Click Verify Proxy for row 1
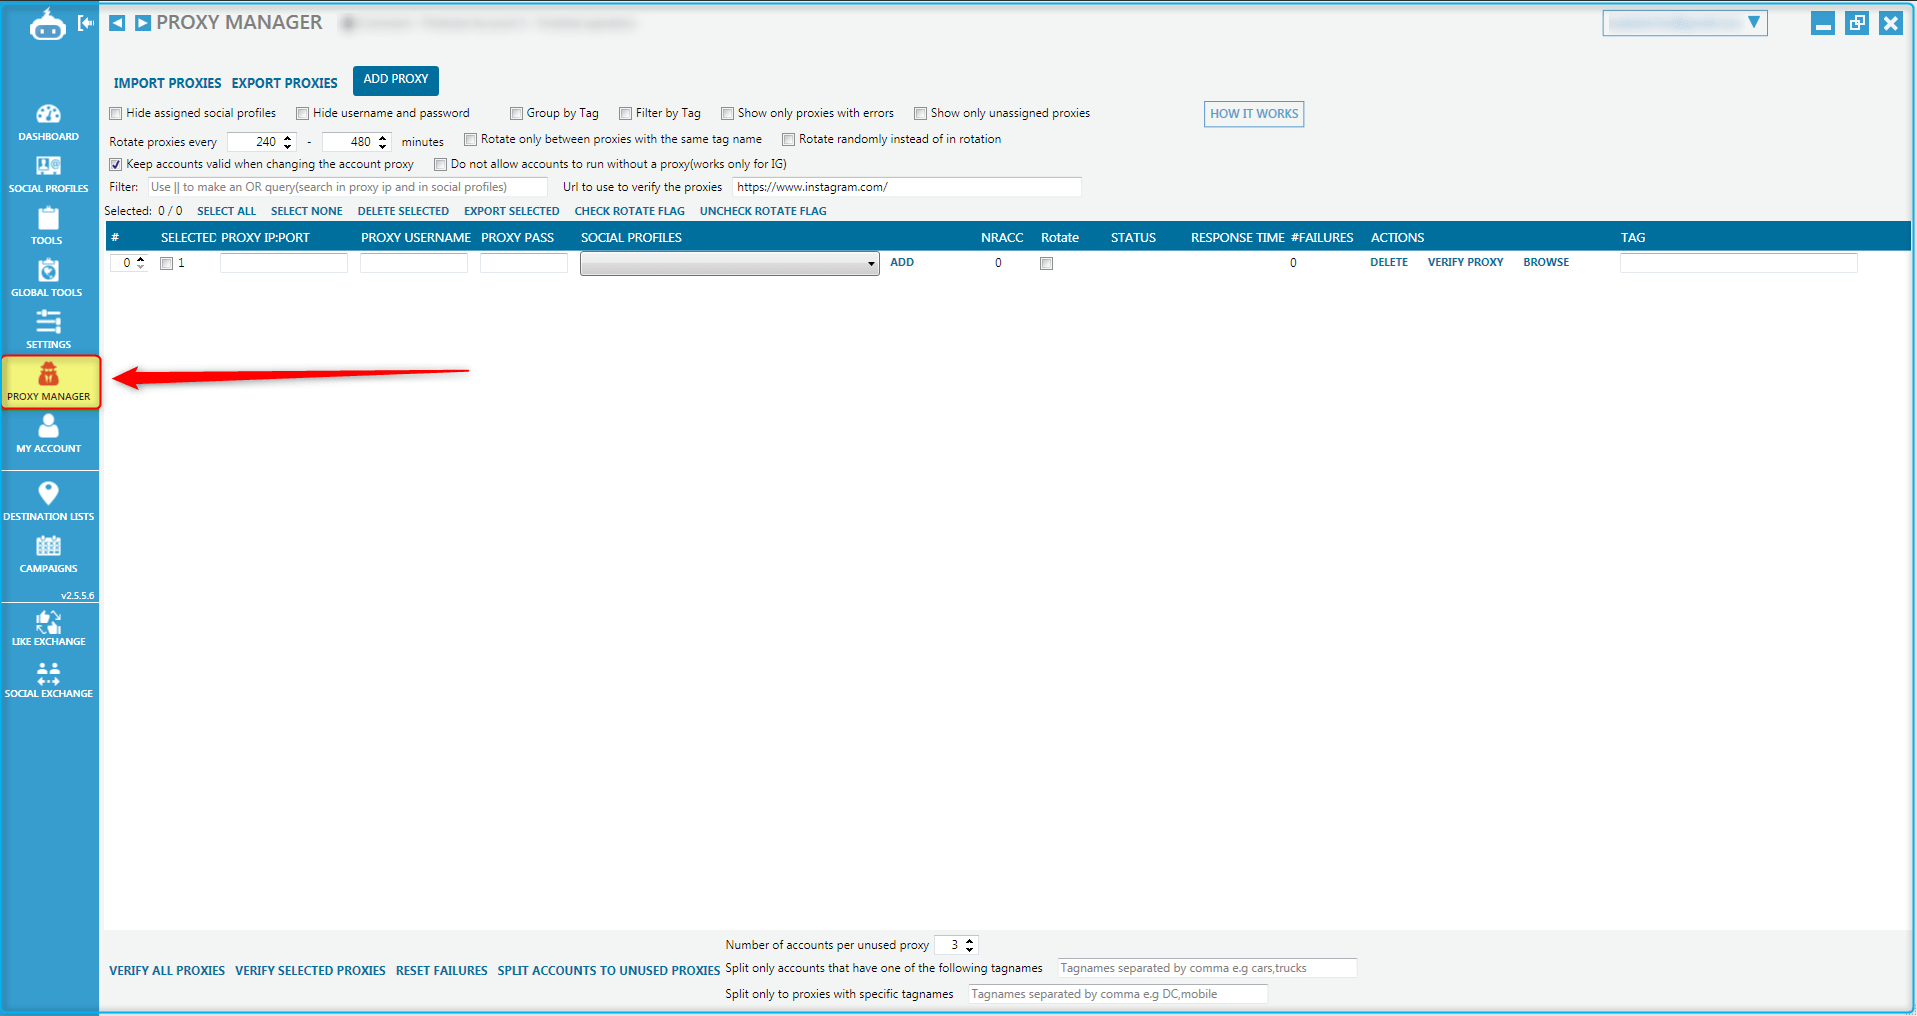This screenshot has width=1917, height=1016. click(1465, 262)
